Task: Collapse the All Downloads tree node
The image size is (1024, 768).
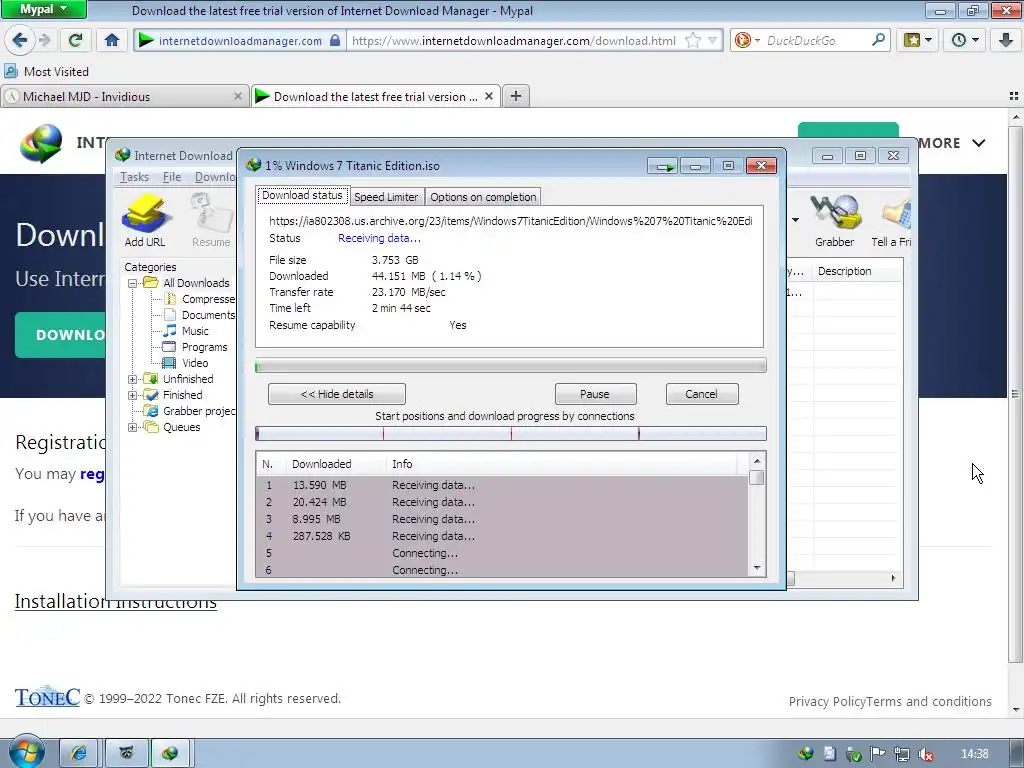Action: pos(133,283)
